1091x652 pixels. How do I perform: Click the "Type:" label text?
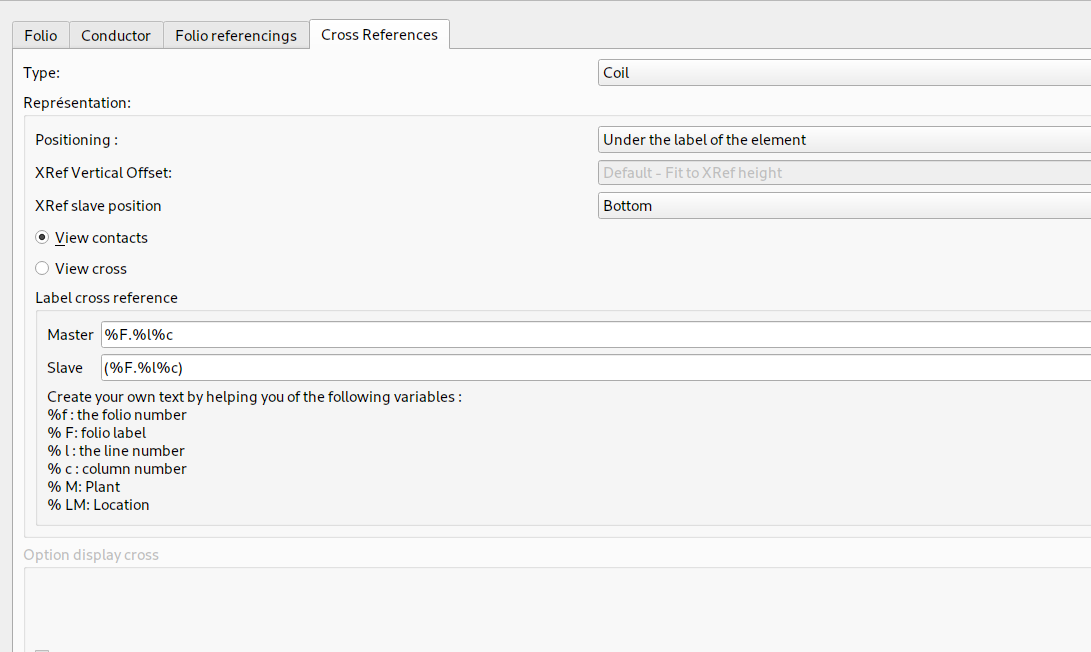click(42, 73)
